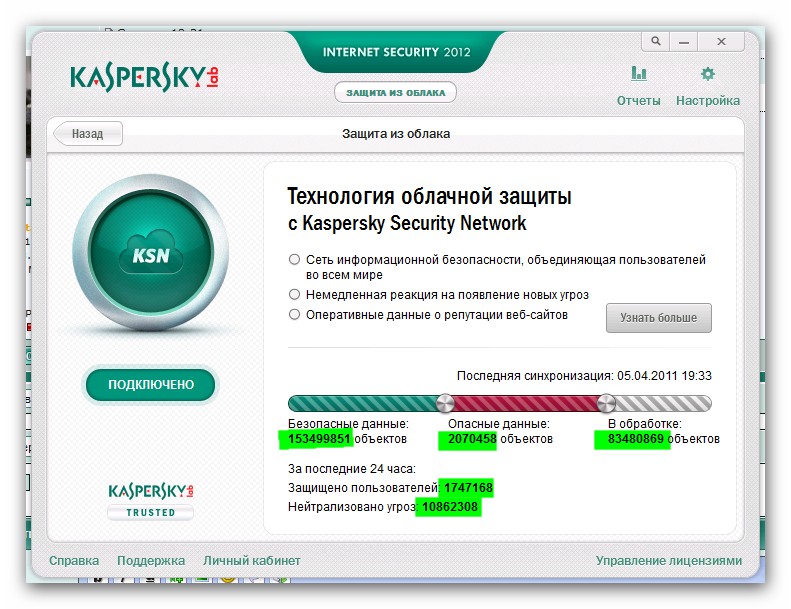Click bullet next to Немедленная реакция
The height and width of the screenshot is (609, 791).
294,294
